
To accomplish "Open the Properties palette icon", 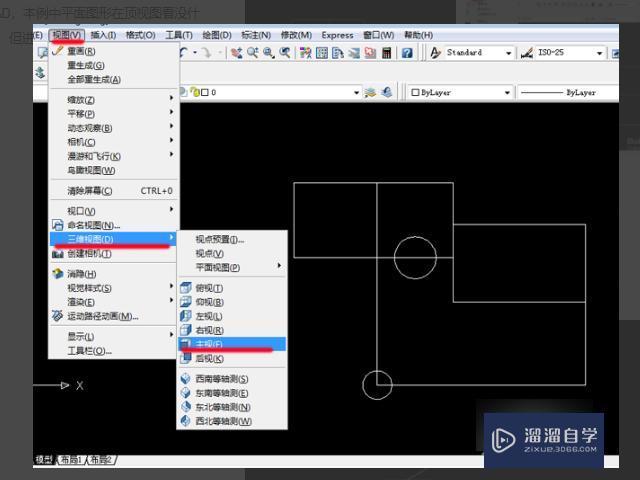I will (x=305, y=53).
